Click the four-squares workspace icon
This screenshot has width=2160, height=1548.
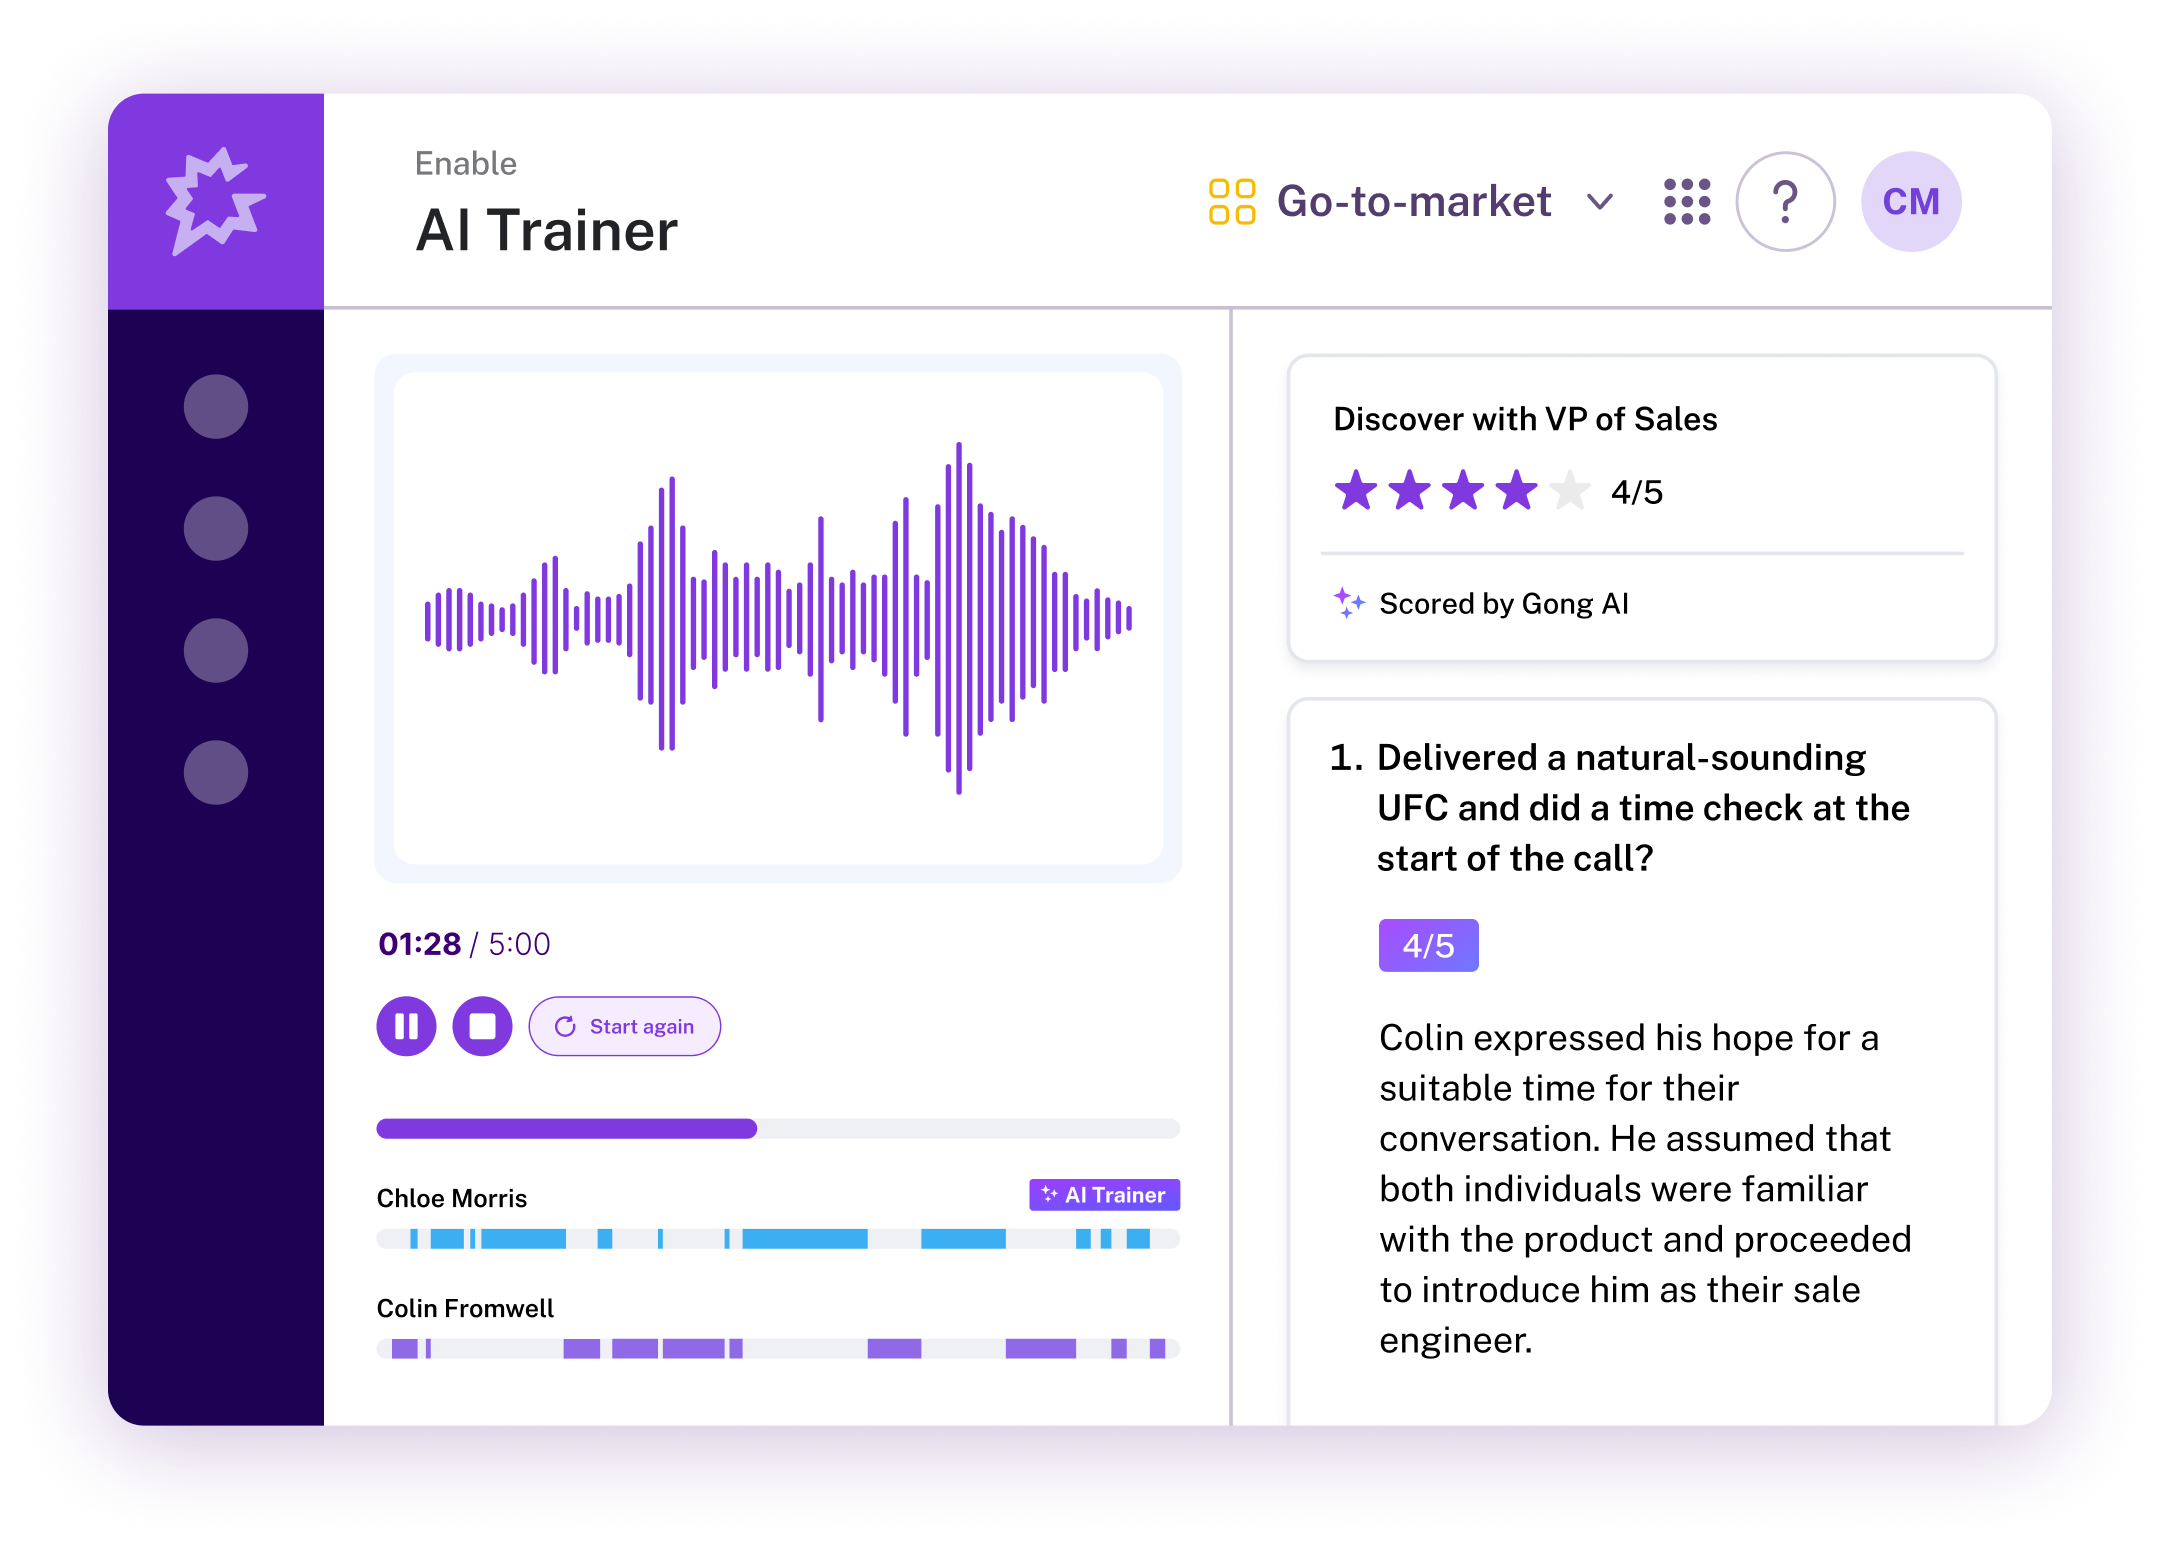pos(1231,202)
